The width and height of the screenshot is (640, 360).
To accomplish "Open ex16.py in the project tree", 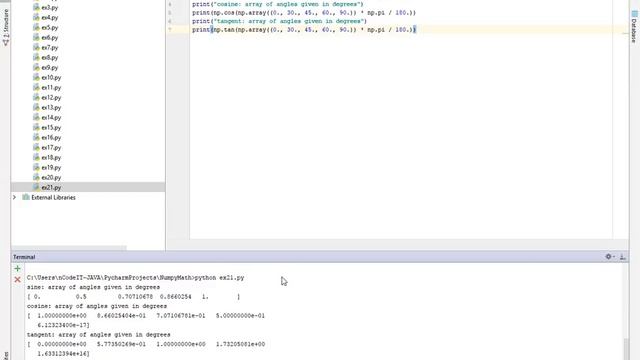I will point(51,138).
